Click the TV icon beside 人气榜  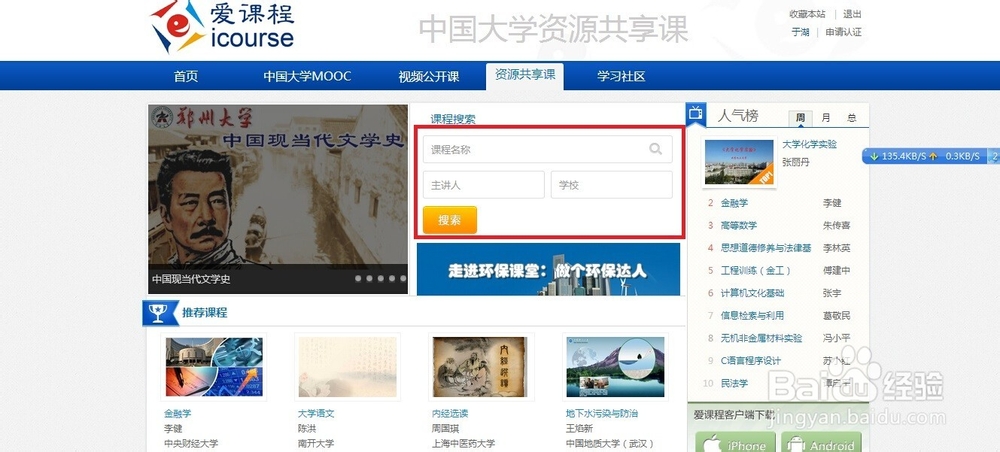pos(695,114)
